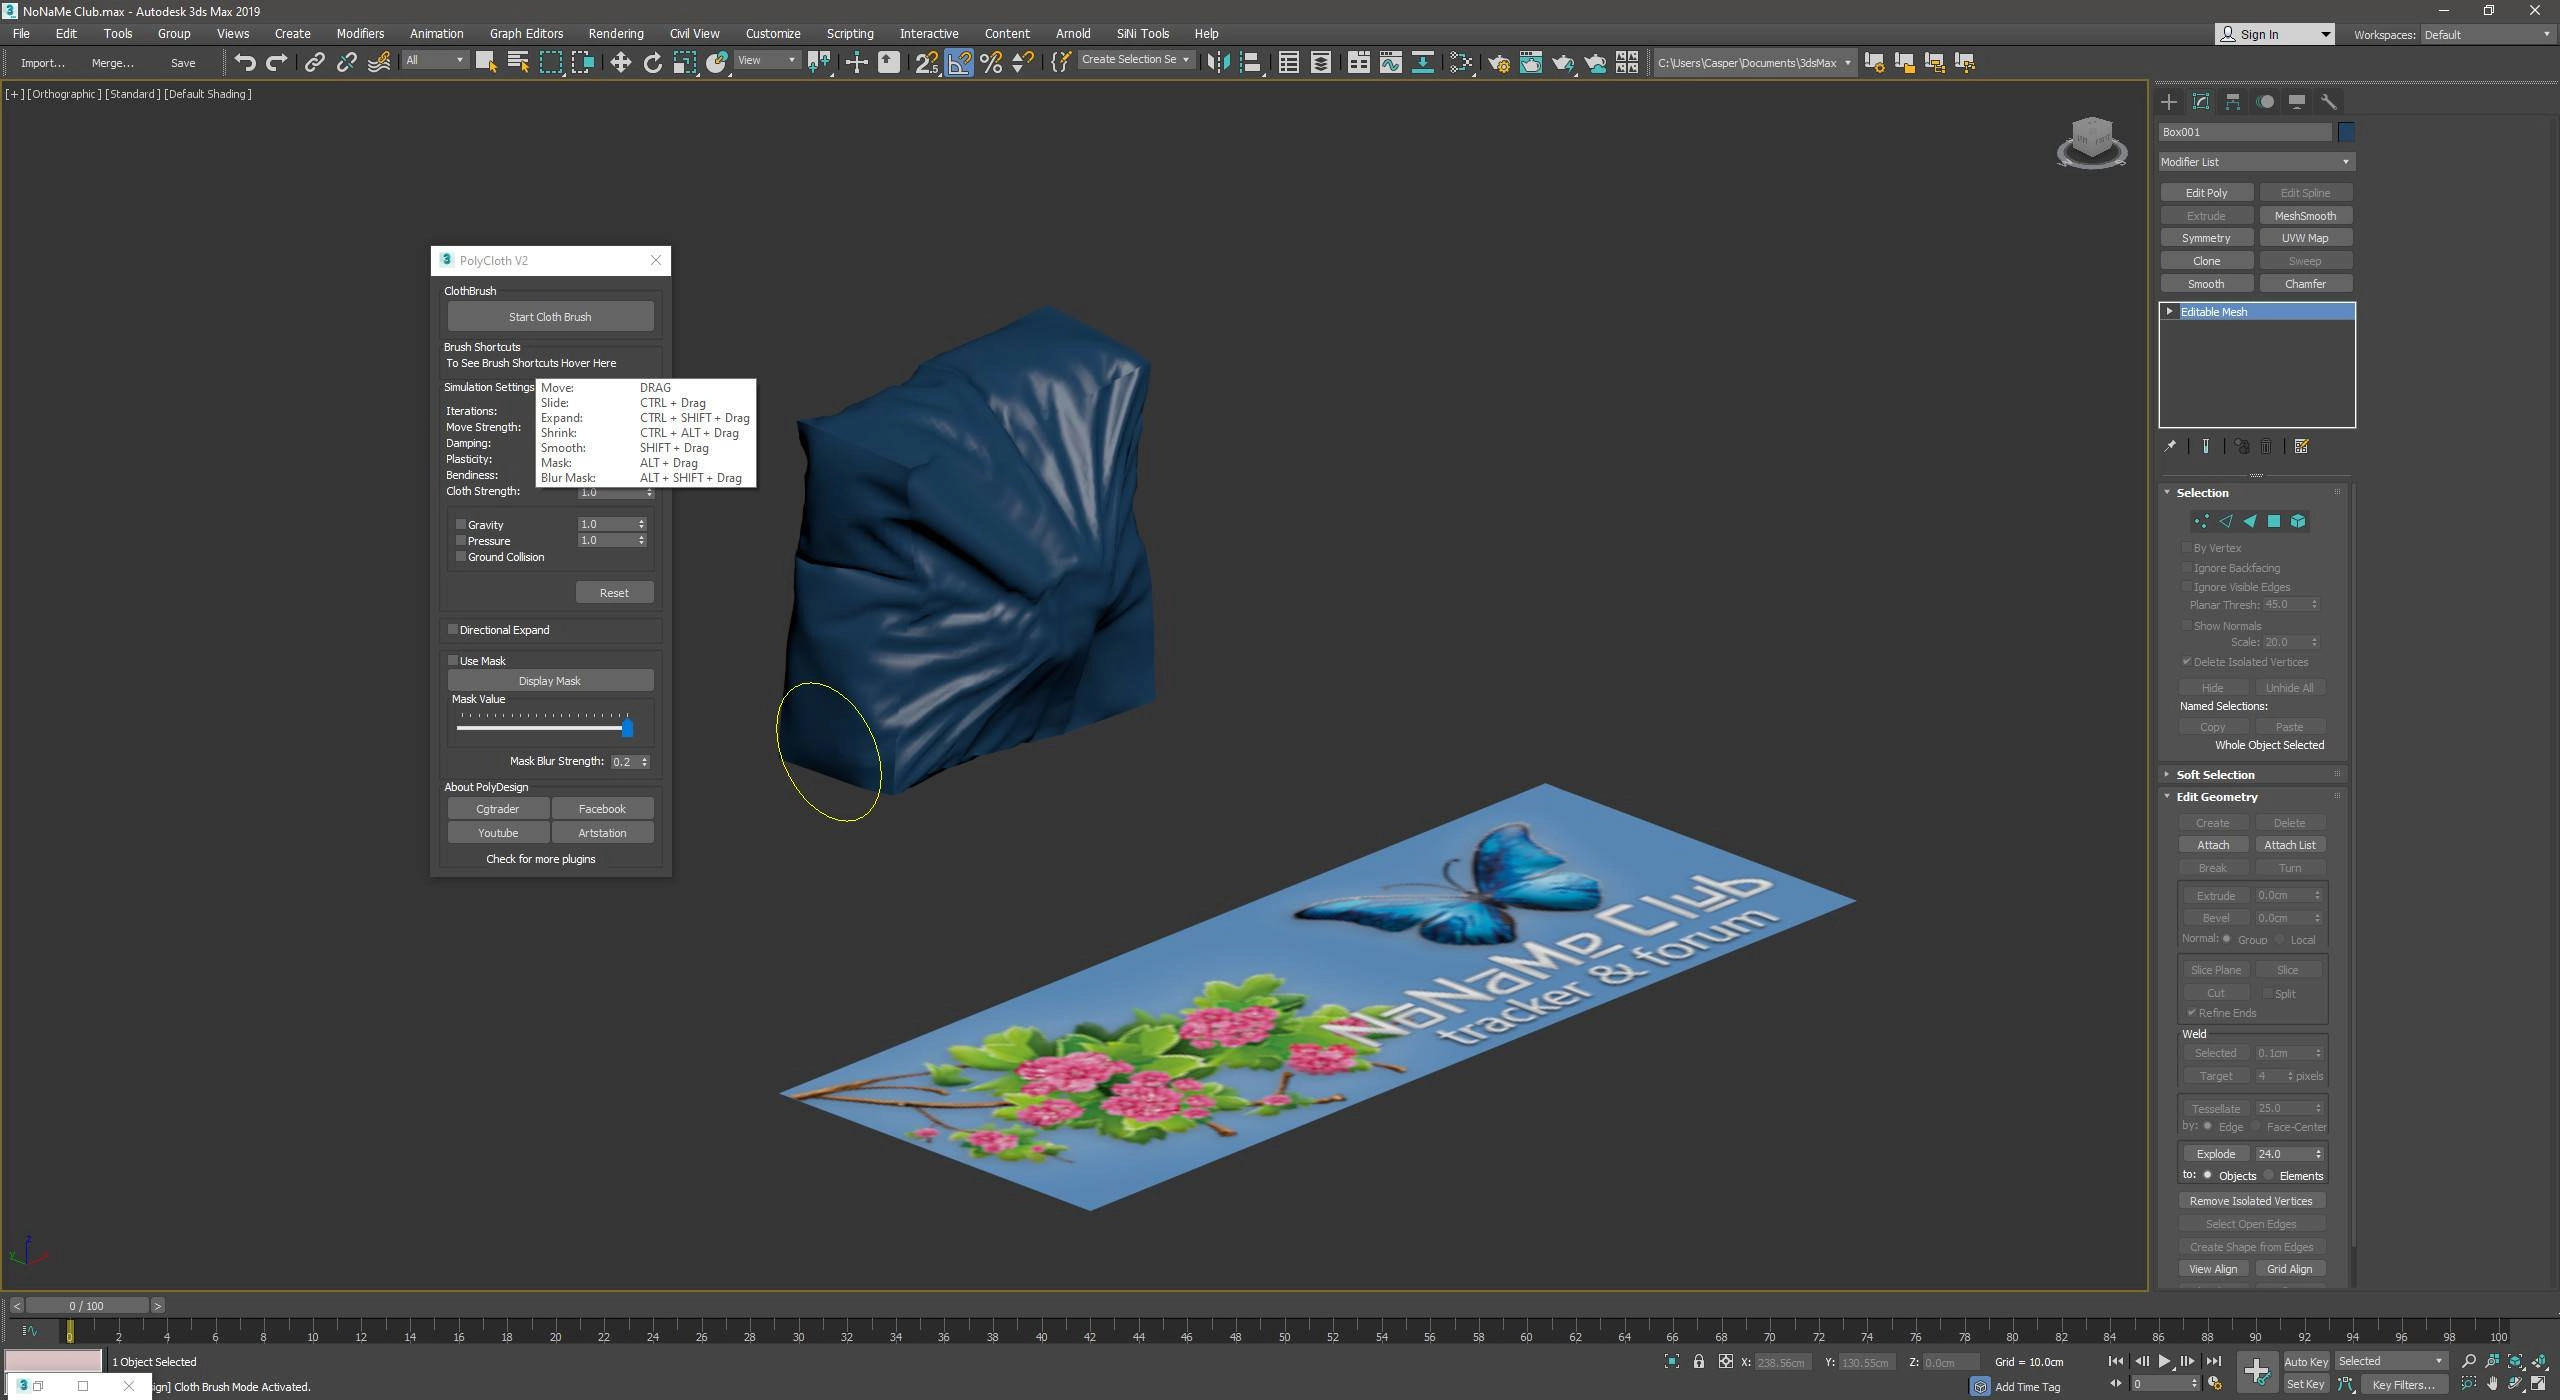Click the Reset button in PolyCloth
This screenshot has width=2560, height=1400.
point(614,592)
